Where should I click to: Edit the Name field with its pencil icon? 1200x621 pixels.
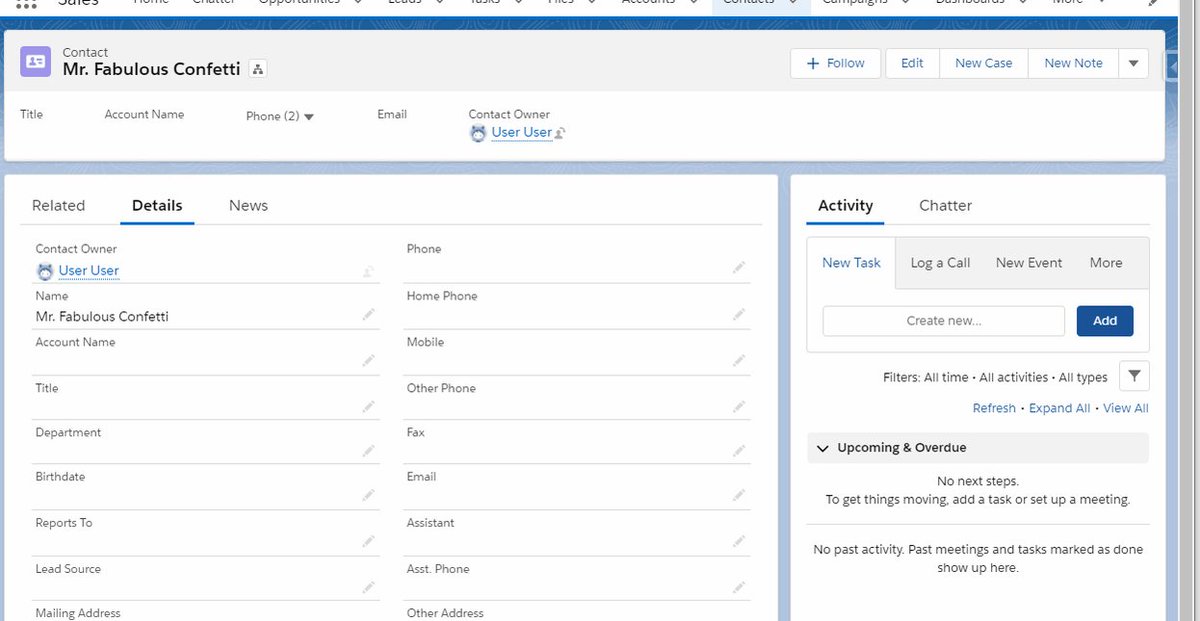pos(369,314)
